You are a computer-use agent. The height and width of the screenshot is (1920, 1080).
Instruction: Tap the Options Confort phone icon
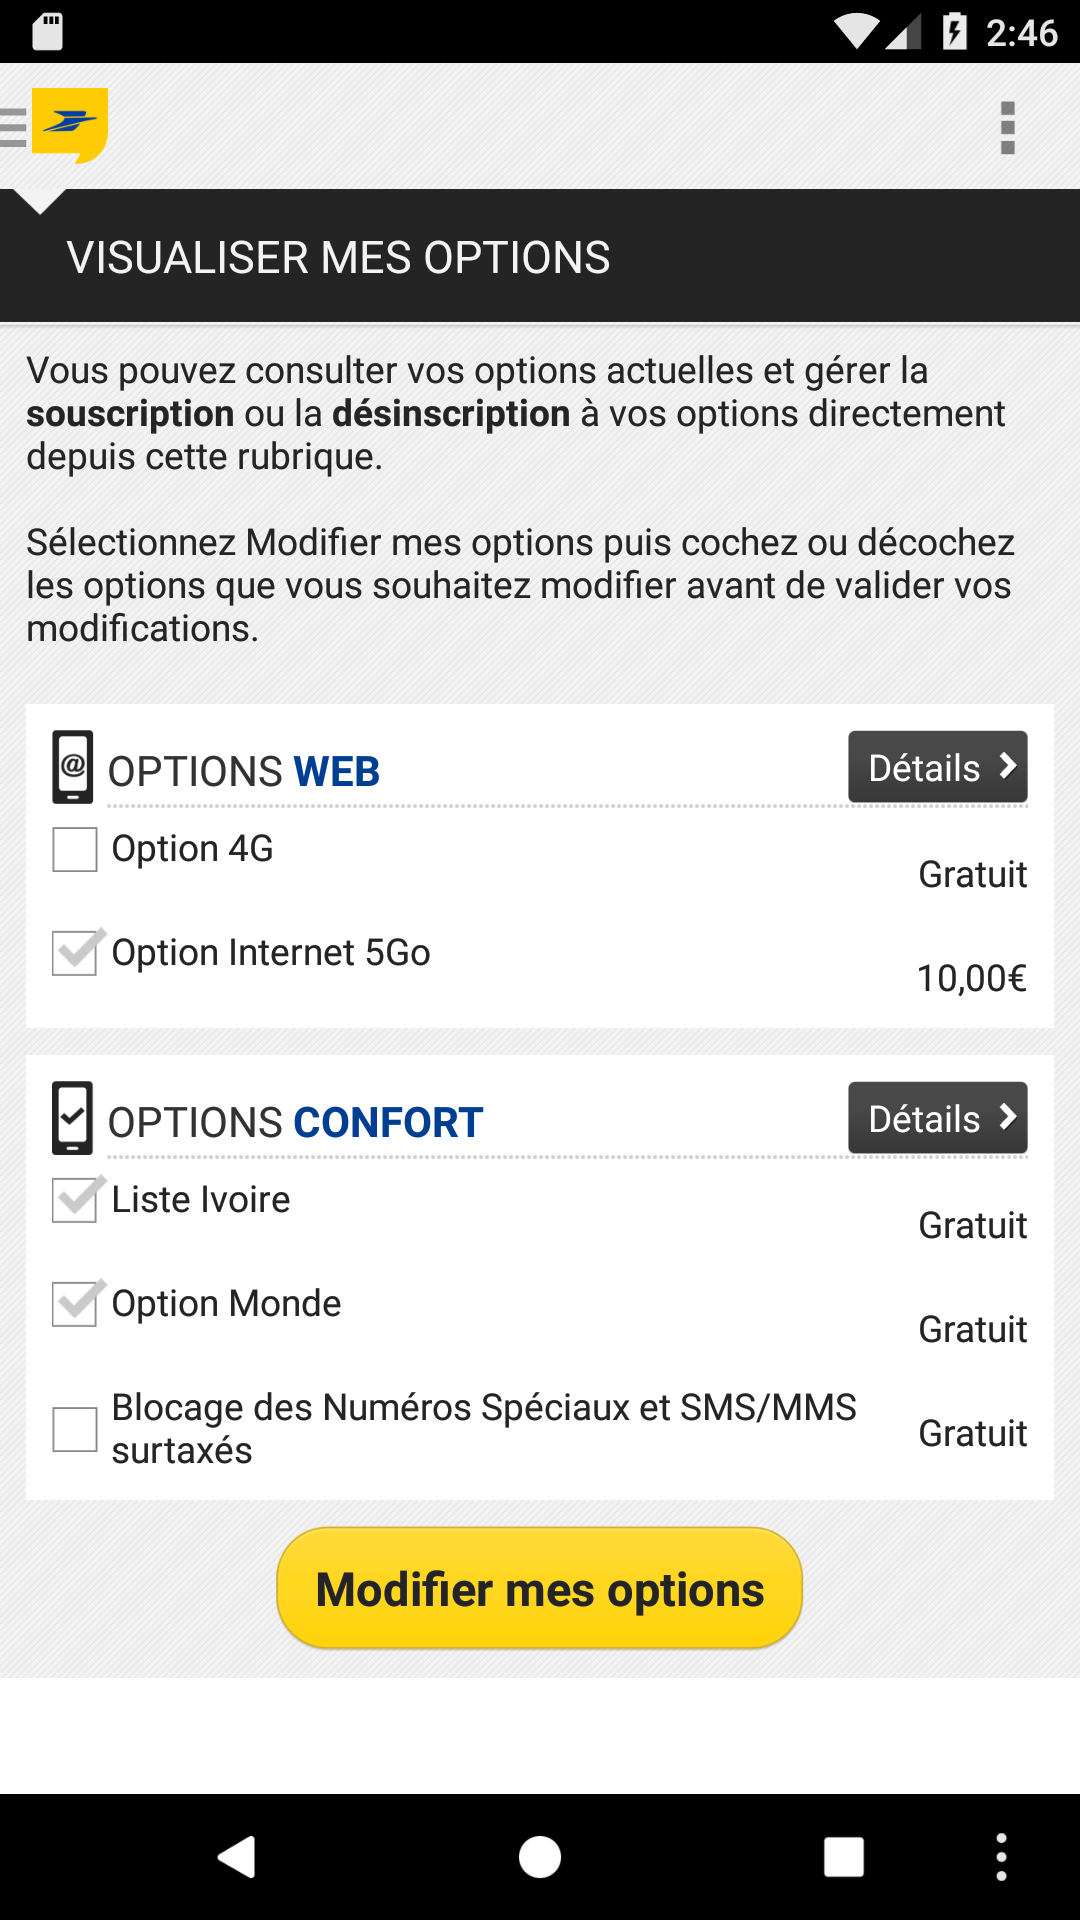click(x=73, y=1118)
